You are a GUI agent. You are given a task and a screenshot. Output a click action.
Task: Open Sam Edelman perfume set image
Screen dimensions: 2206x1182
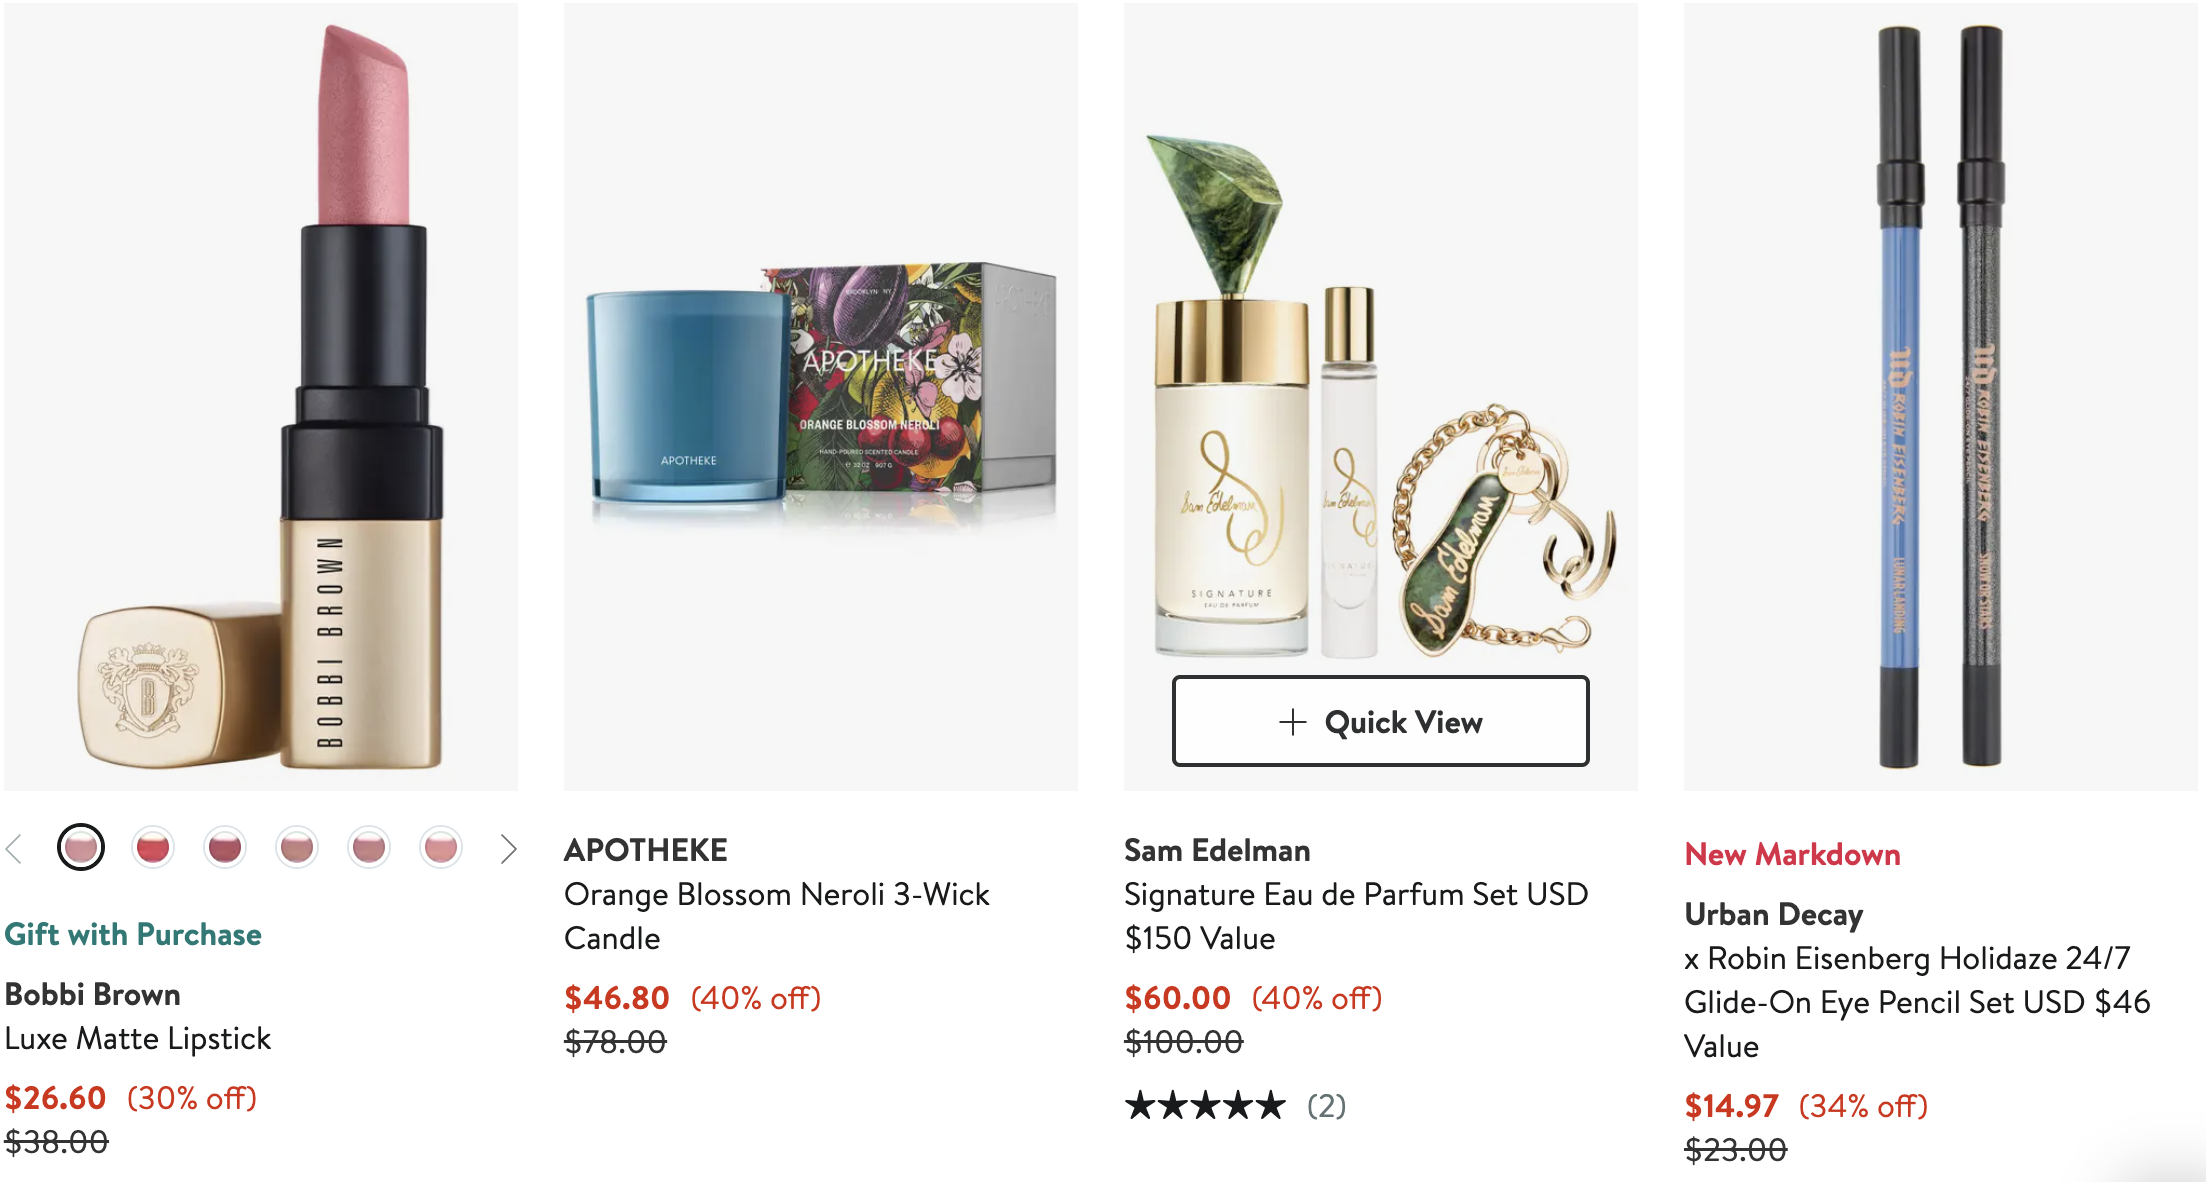click(1381, 340)
